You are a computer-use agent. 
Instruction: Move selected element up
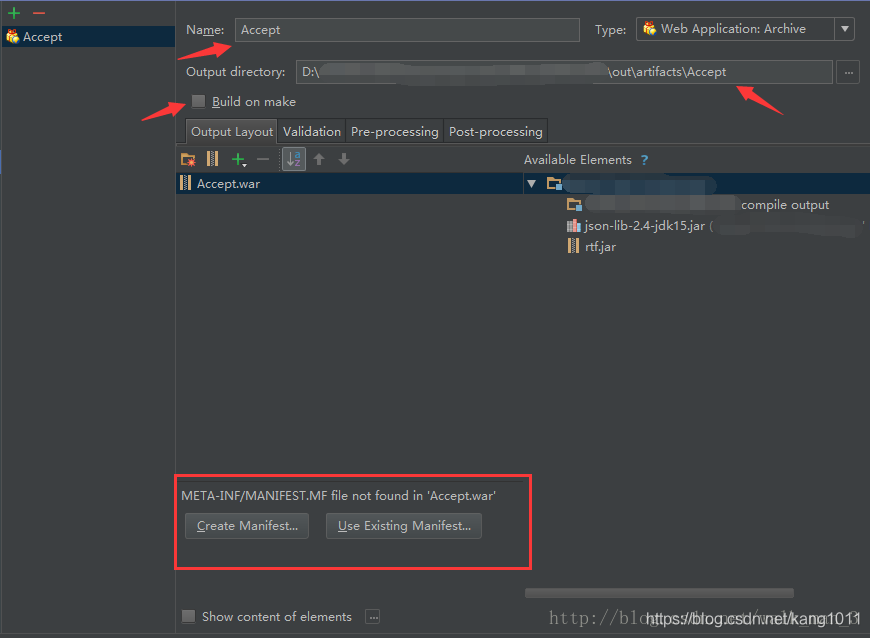(319, 160)
